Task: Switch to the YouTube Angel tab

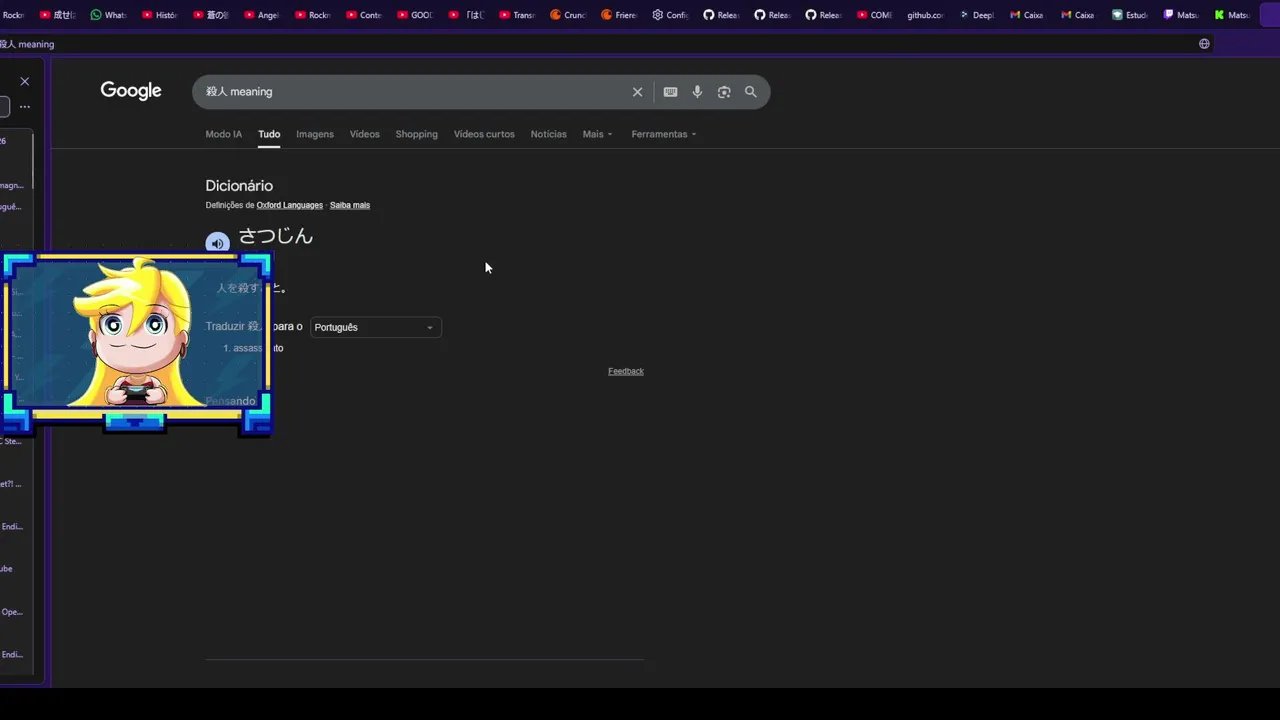Action: click(x=261, y=15)
